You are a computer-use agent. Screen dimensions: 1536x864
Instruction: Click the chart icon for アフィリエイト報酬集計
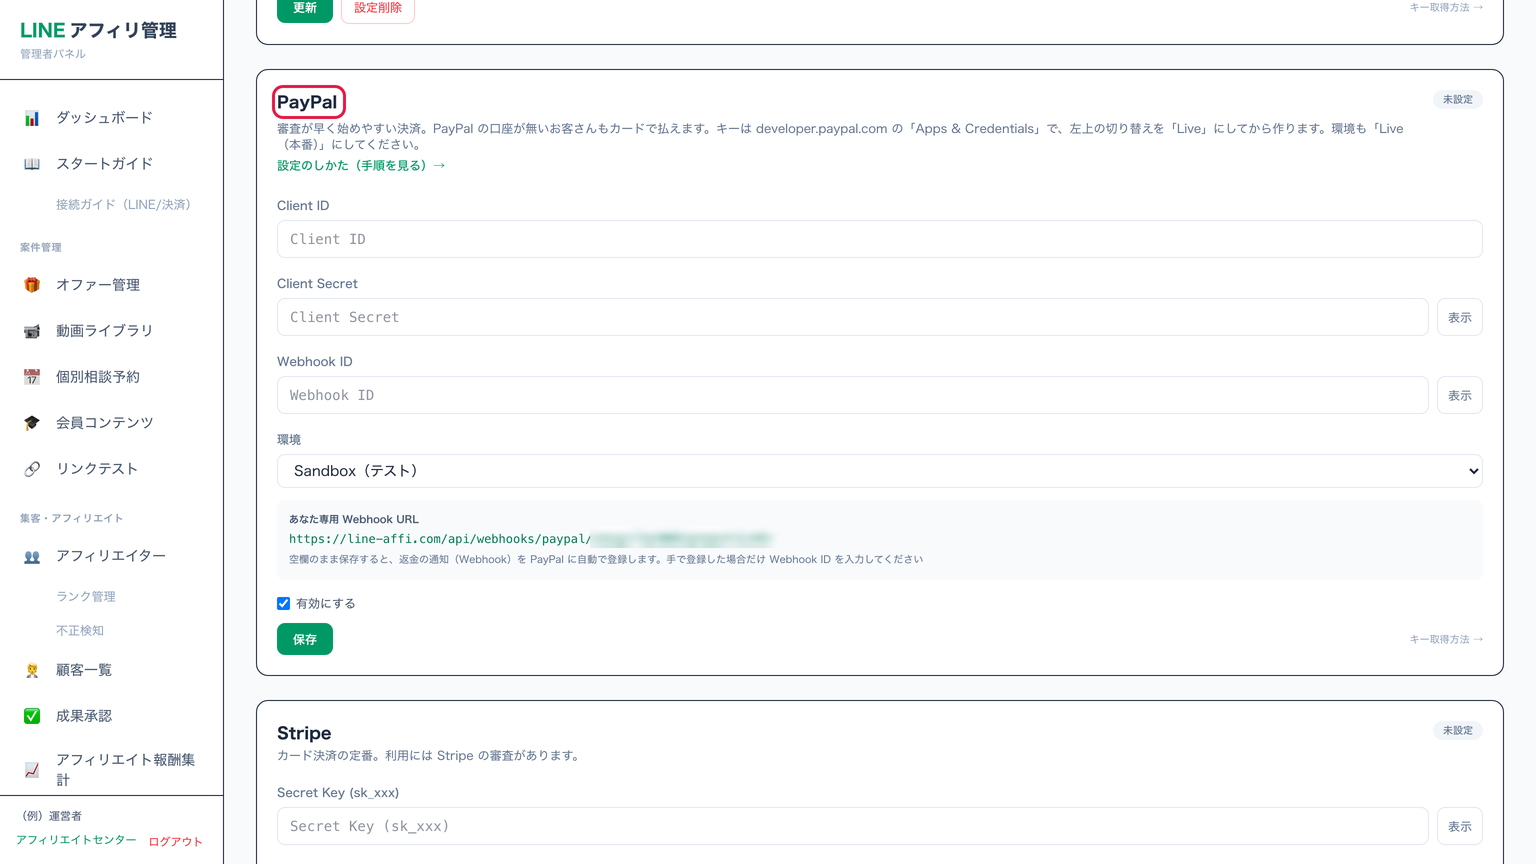(x=32, y=770)
